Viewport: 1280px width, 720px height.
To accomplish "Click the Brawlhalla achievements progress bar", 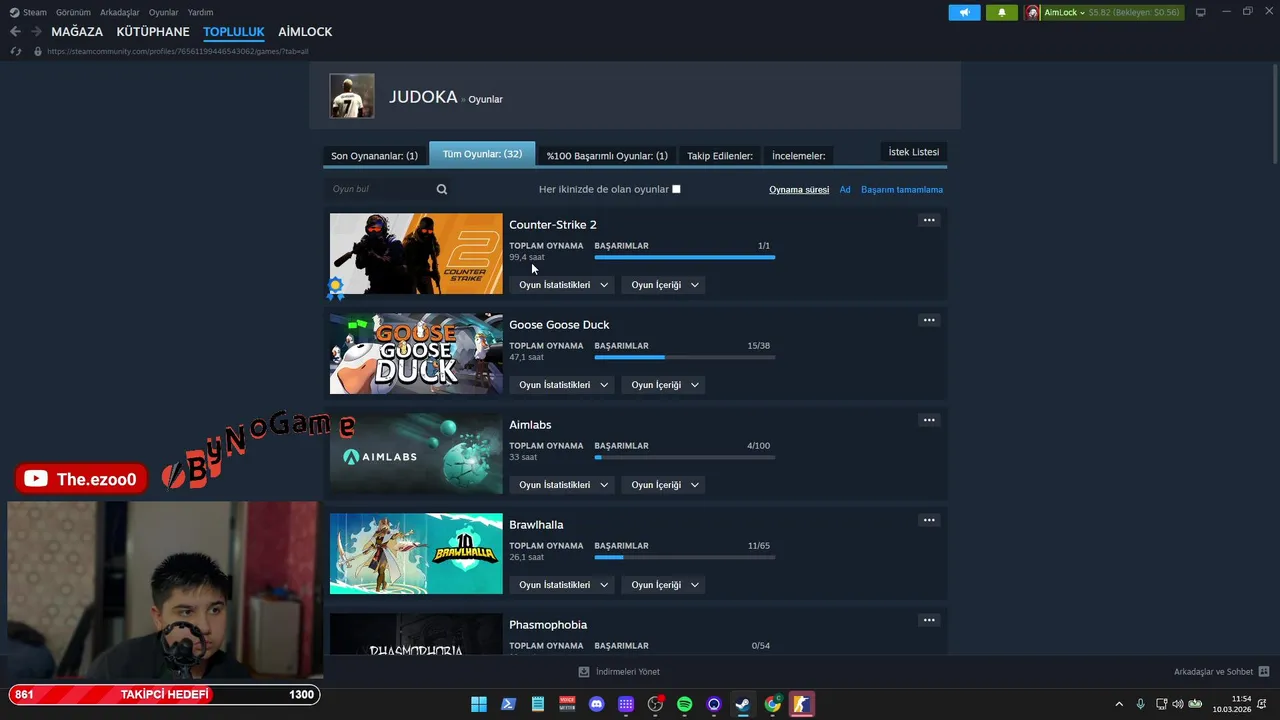I will [x=684, y=557].
